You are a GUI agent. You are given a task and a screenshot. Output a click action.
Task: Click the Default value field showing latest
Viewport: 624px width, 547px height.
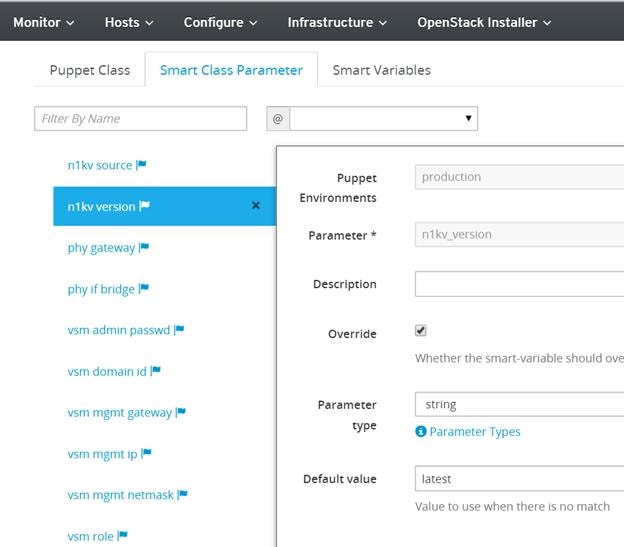[x=519, y=479]
